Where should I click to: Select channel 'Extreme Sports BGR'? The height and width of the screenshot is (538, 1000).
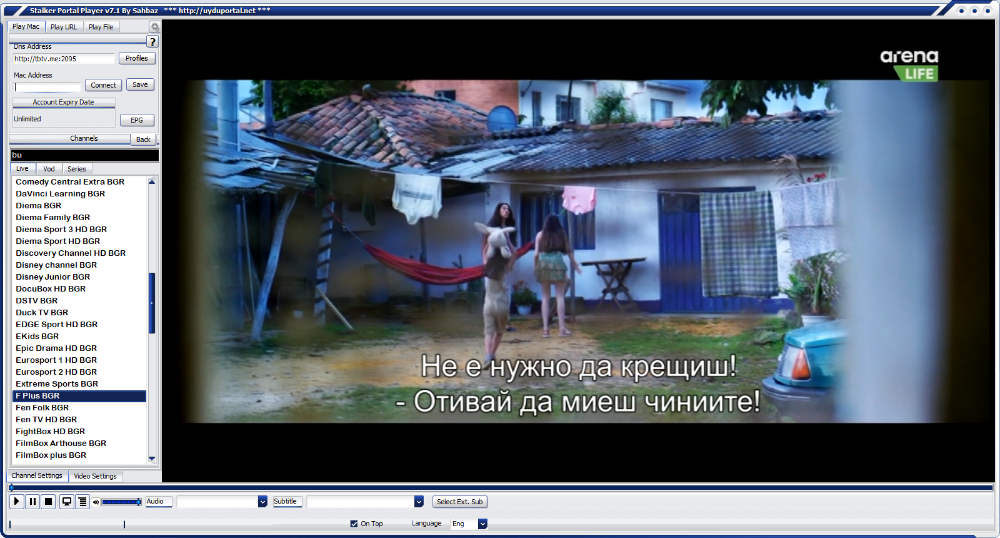[x=57, y=384]
